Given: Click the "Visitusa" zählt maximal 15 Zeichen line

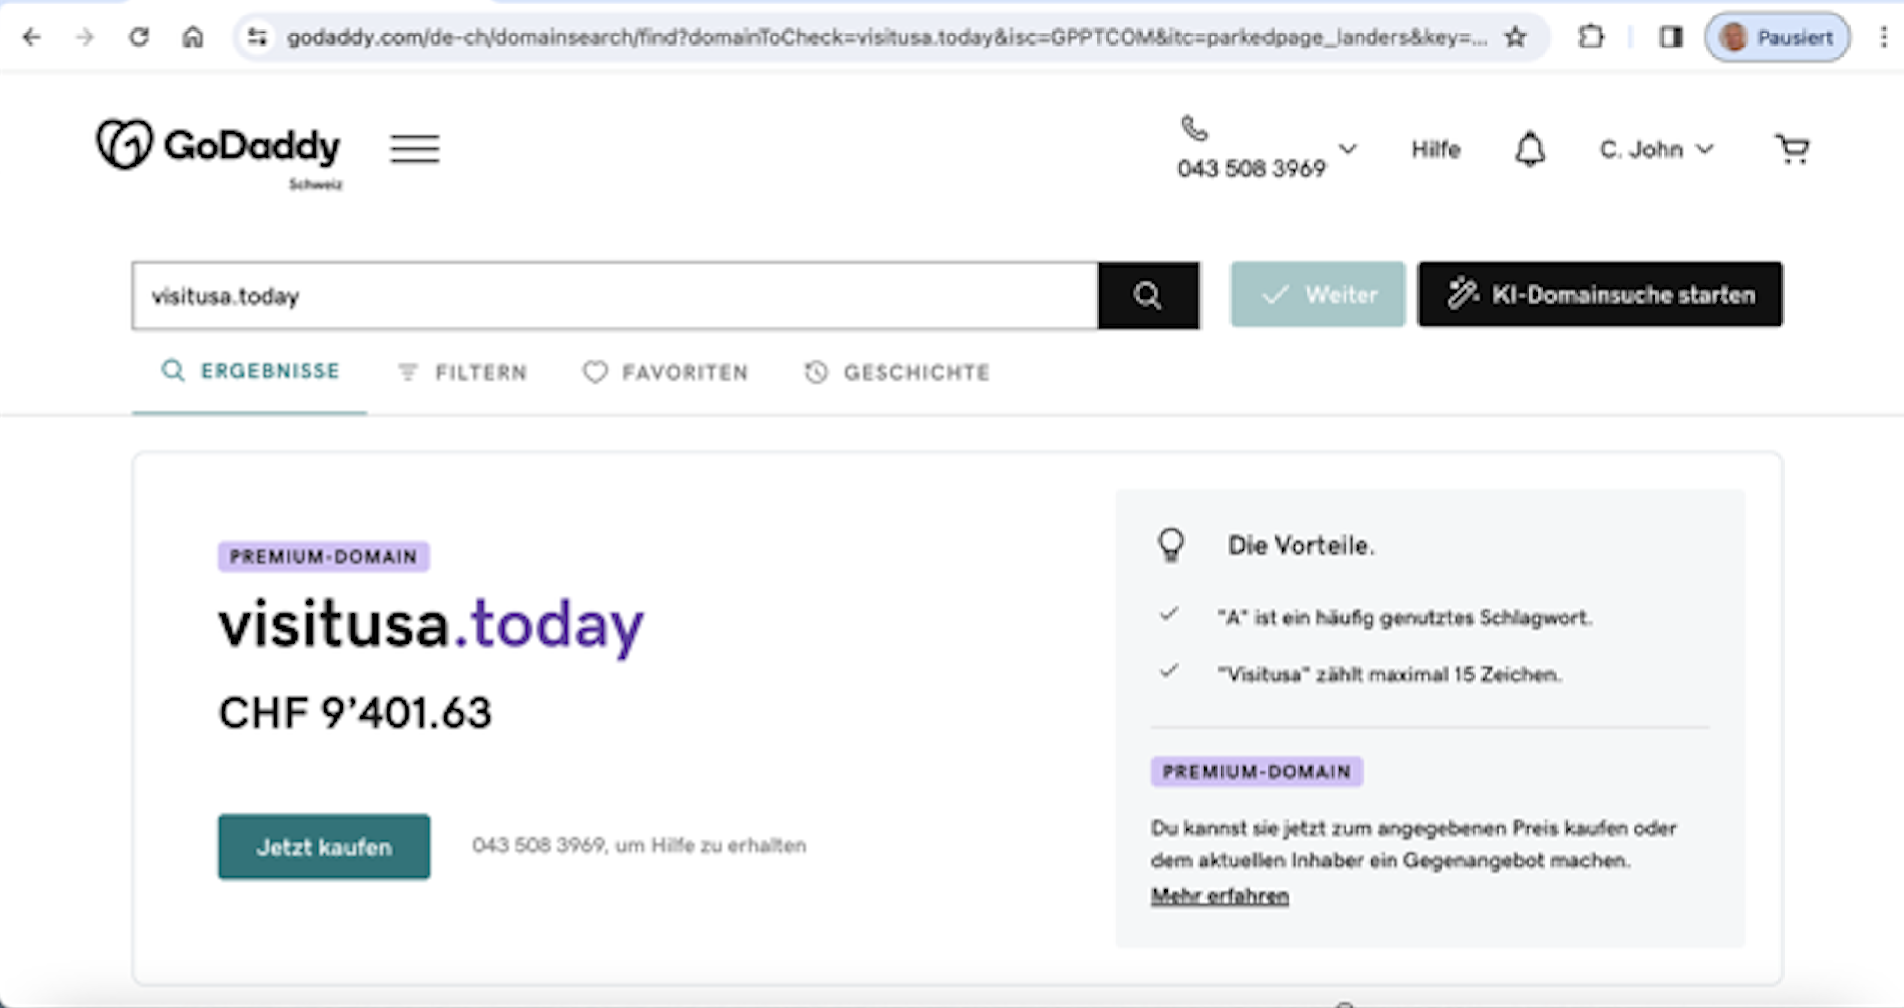Looking at the screenshot, I should pos(1389,675).
